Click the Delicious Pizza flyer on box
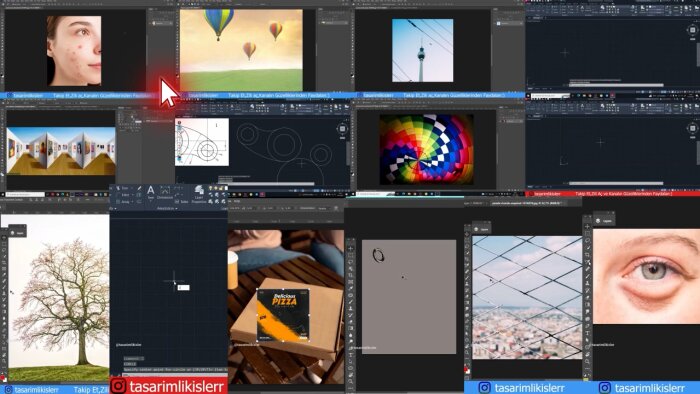 click(283, 315)
